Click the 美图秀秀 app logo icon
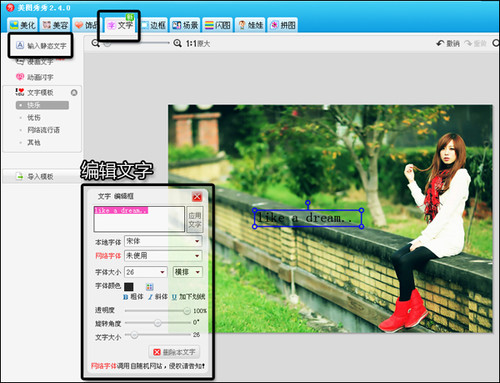 [10, 8]
